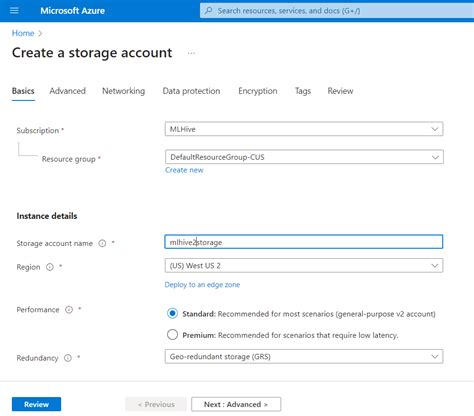Show info for Storage account name
474x416 pixels.
(102, 243)
